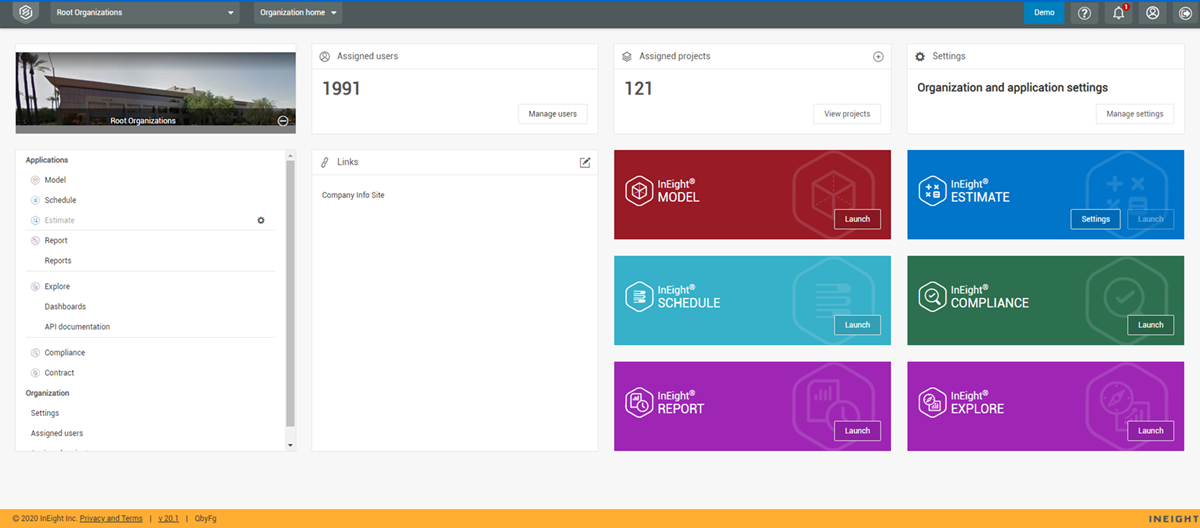Click the InEight Explore compass hexagon icon

932,402
